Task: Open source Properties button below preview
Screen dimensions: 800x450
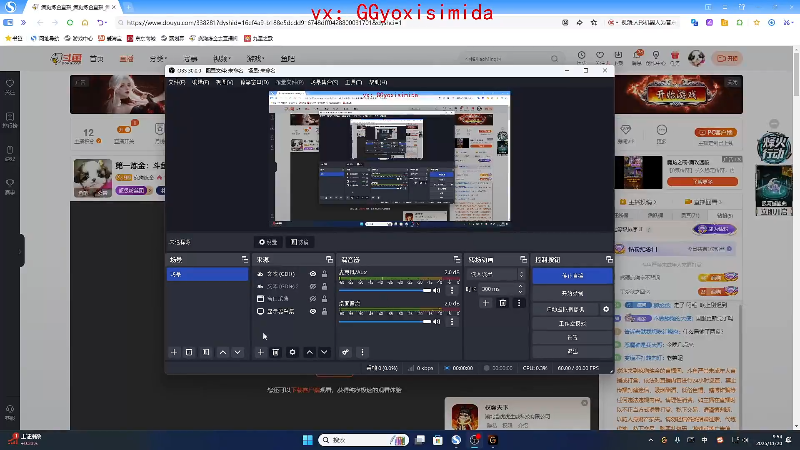Action: click(268, 242)
